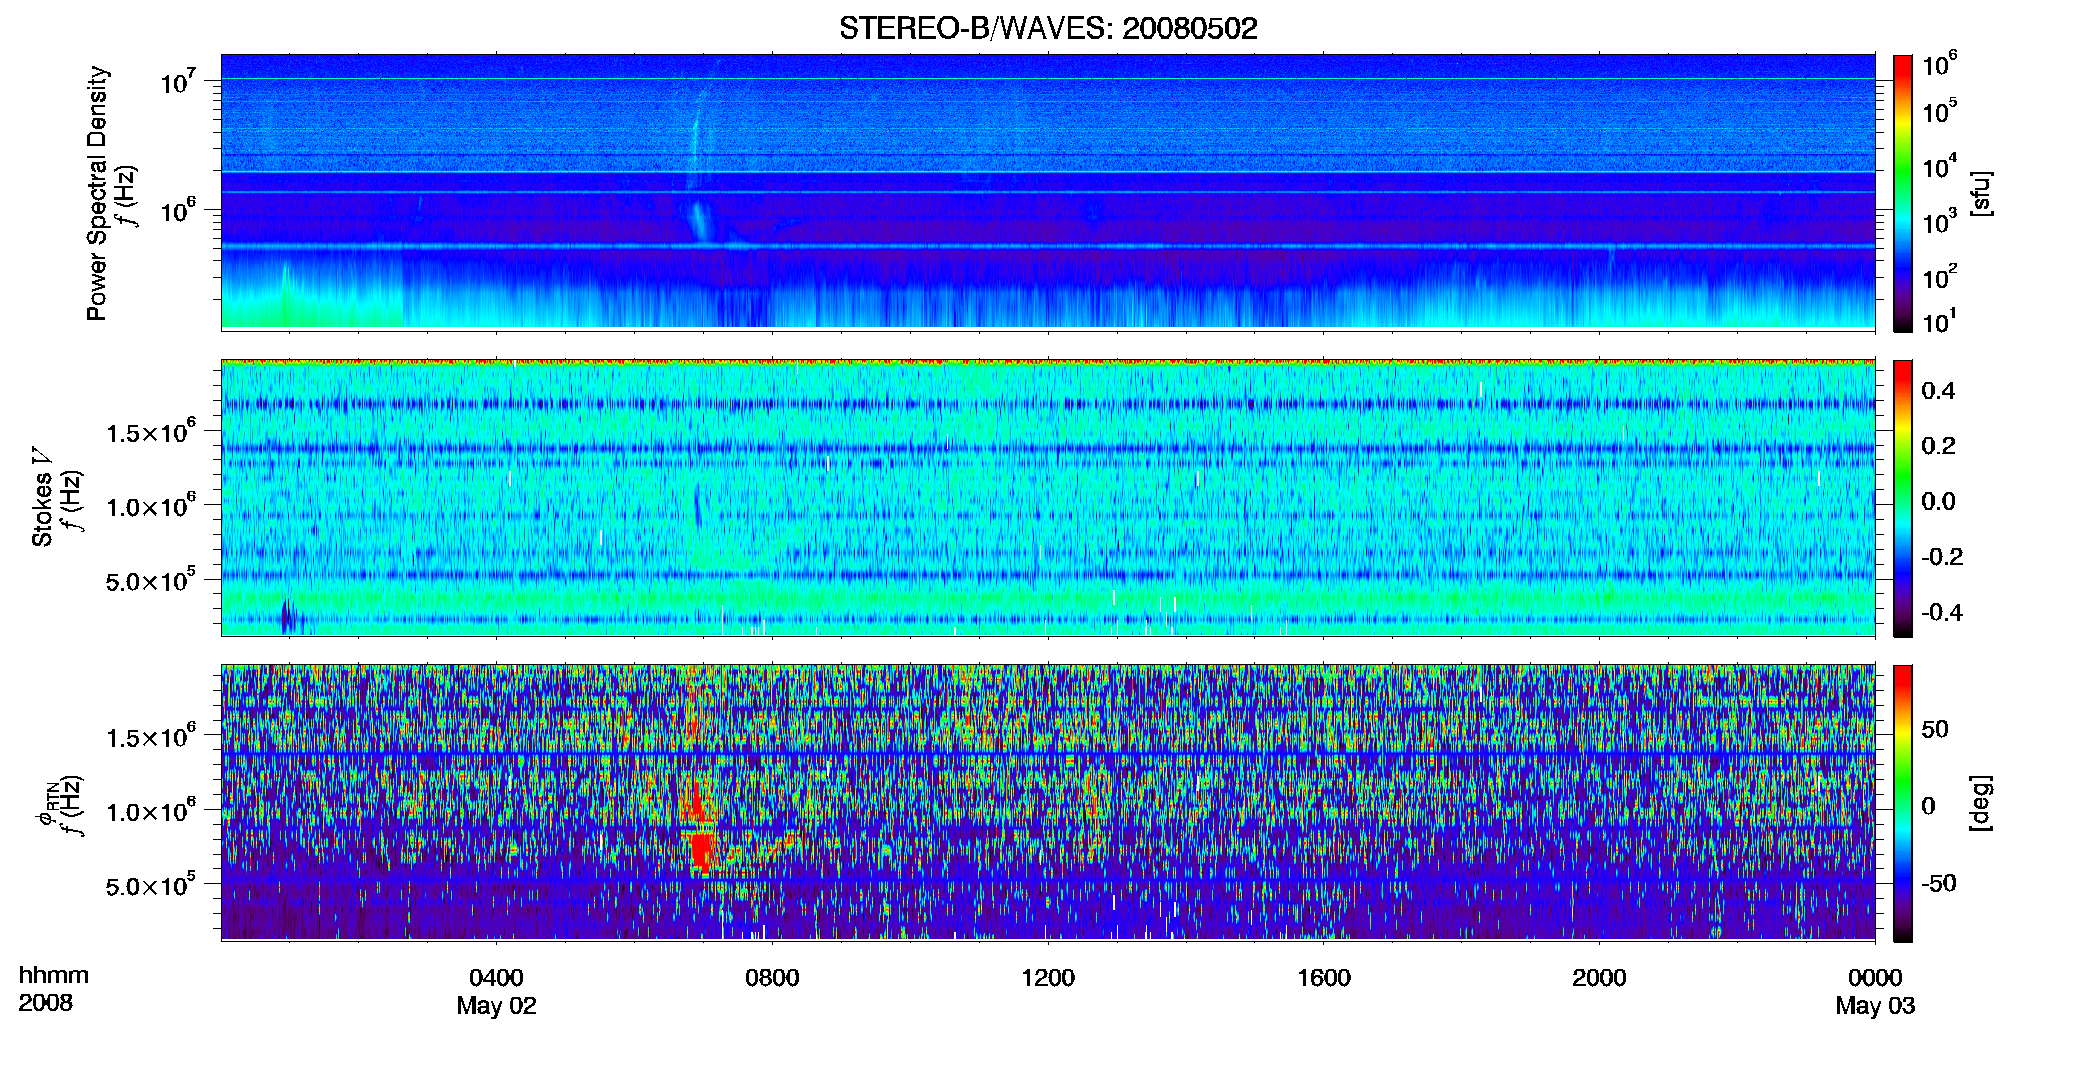Click the 50 label on the degrees colorbar
This screenshot has width=2096, height=1080.
(x=1935, y=729)
